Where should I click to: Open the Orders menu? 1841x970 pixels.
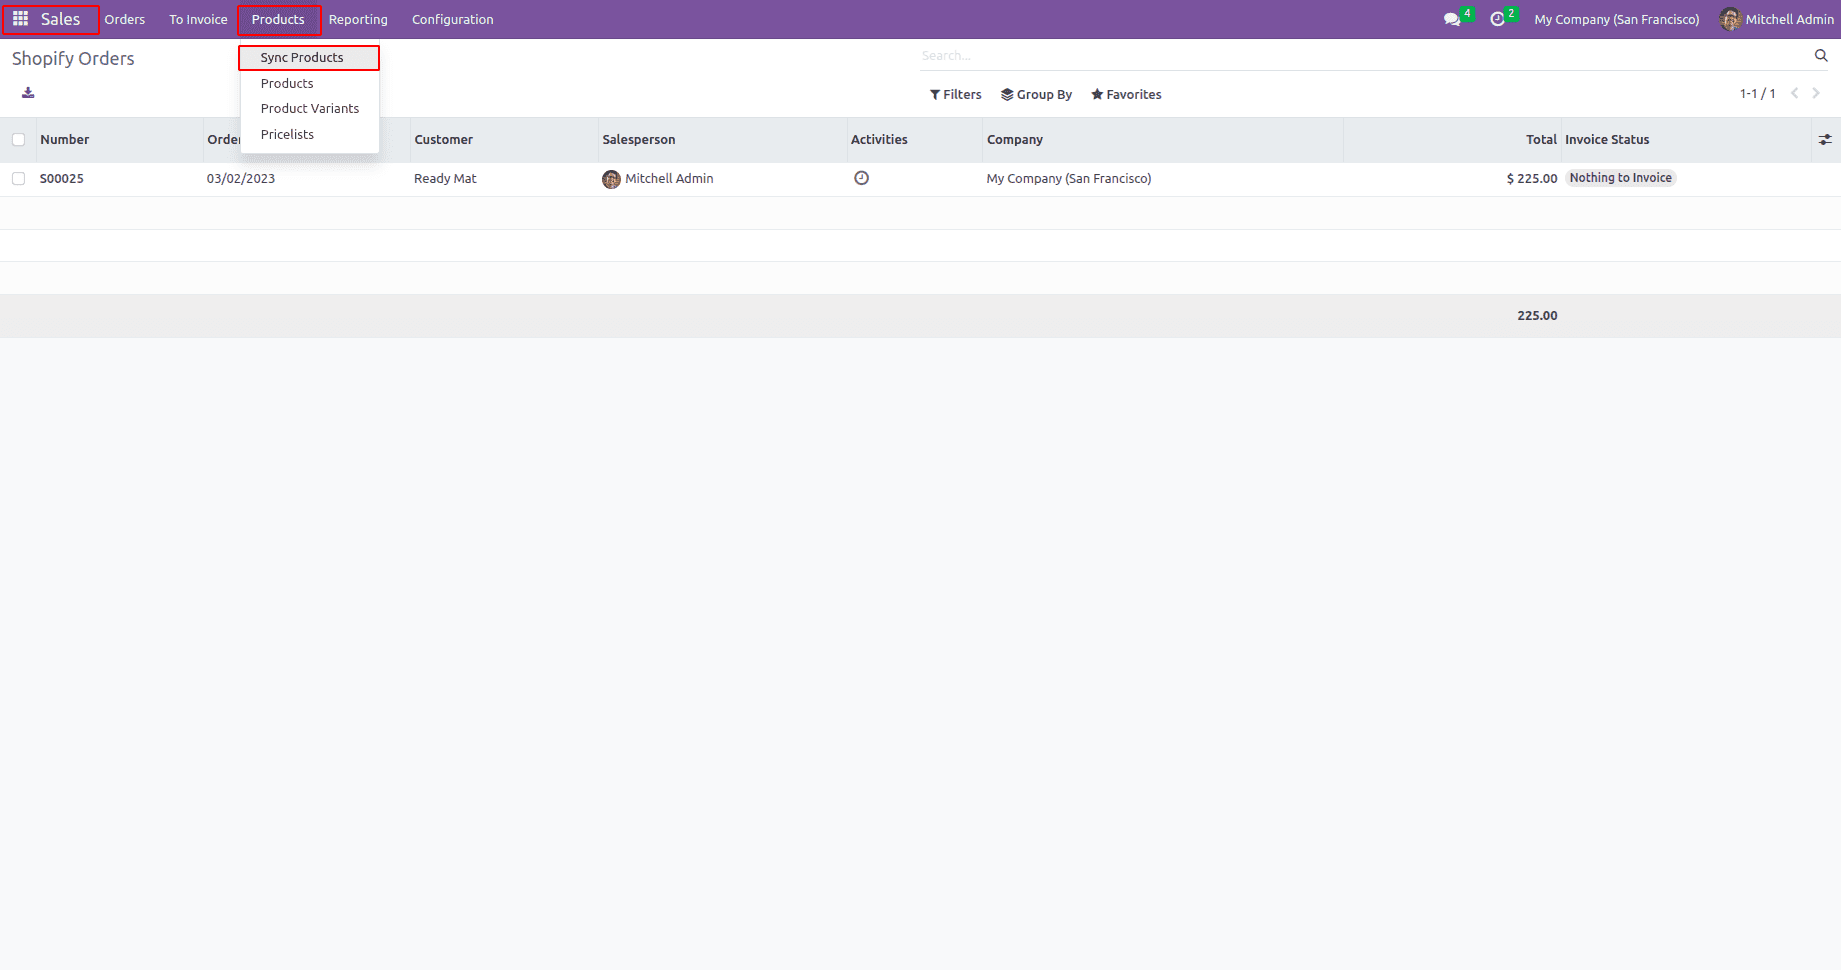pyautogui.click(x=125, y=19)
